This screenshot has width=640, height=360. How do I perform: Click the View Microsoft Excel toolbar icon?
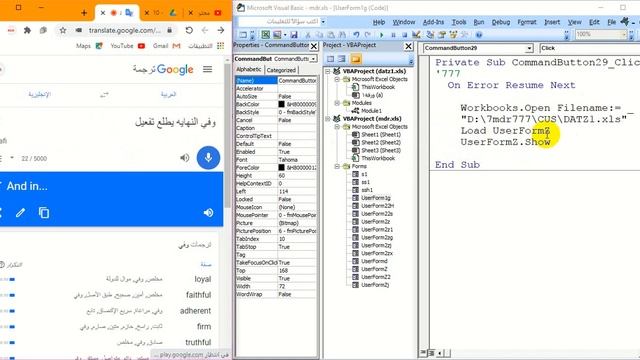click(x=266, y=35)
